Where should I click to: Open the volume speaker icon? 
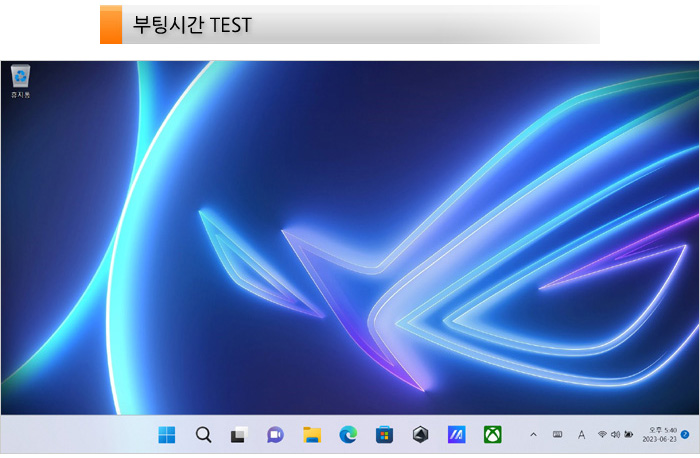615,434
